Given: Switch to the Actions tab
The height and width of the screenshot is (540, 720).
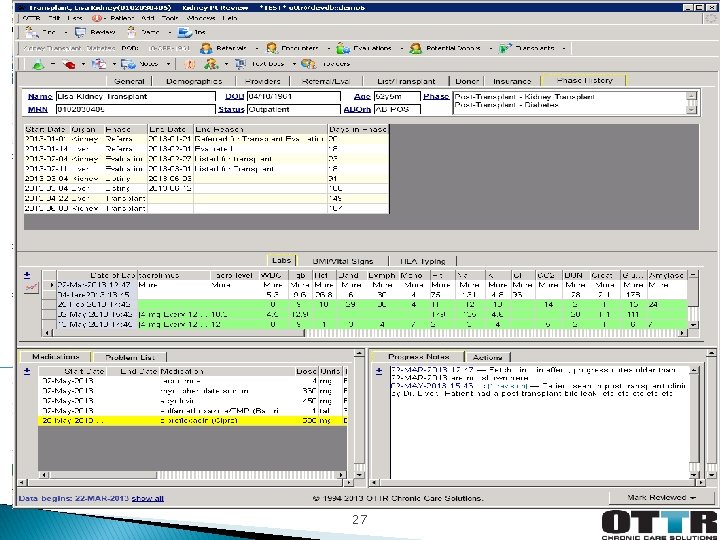Looking at the screenshot, I should tap(487, 356).
